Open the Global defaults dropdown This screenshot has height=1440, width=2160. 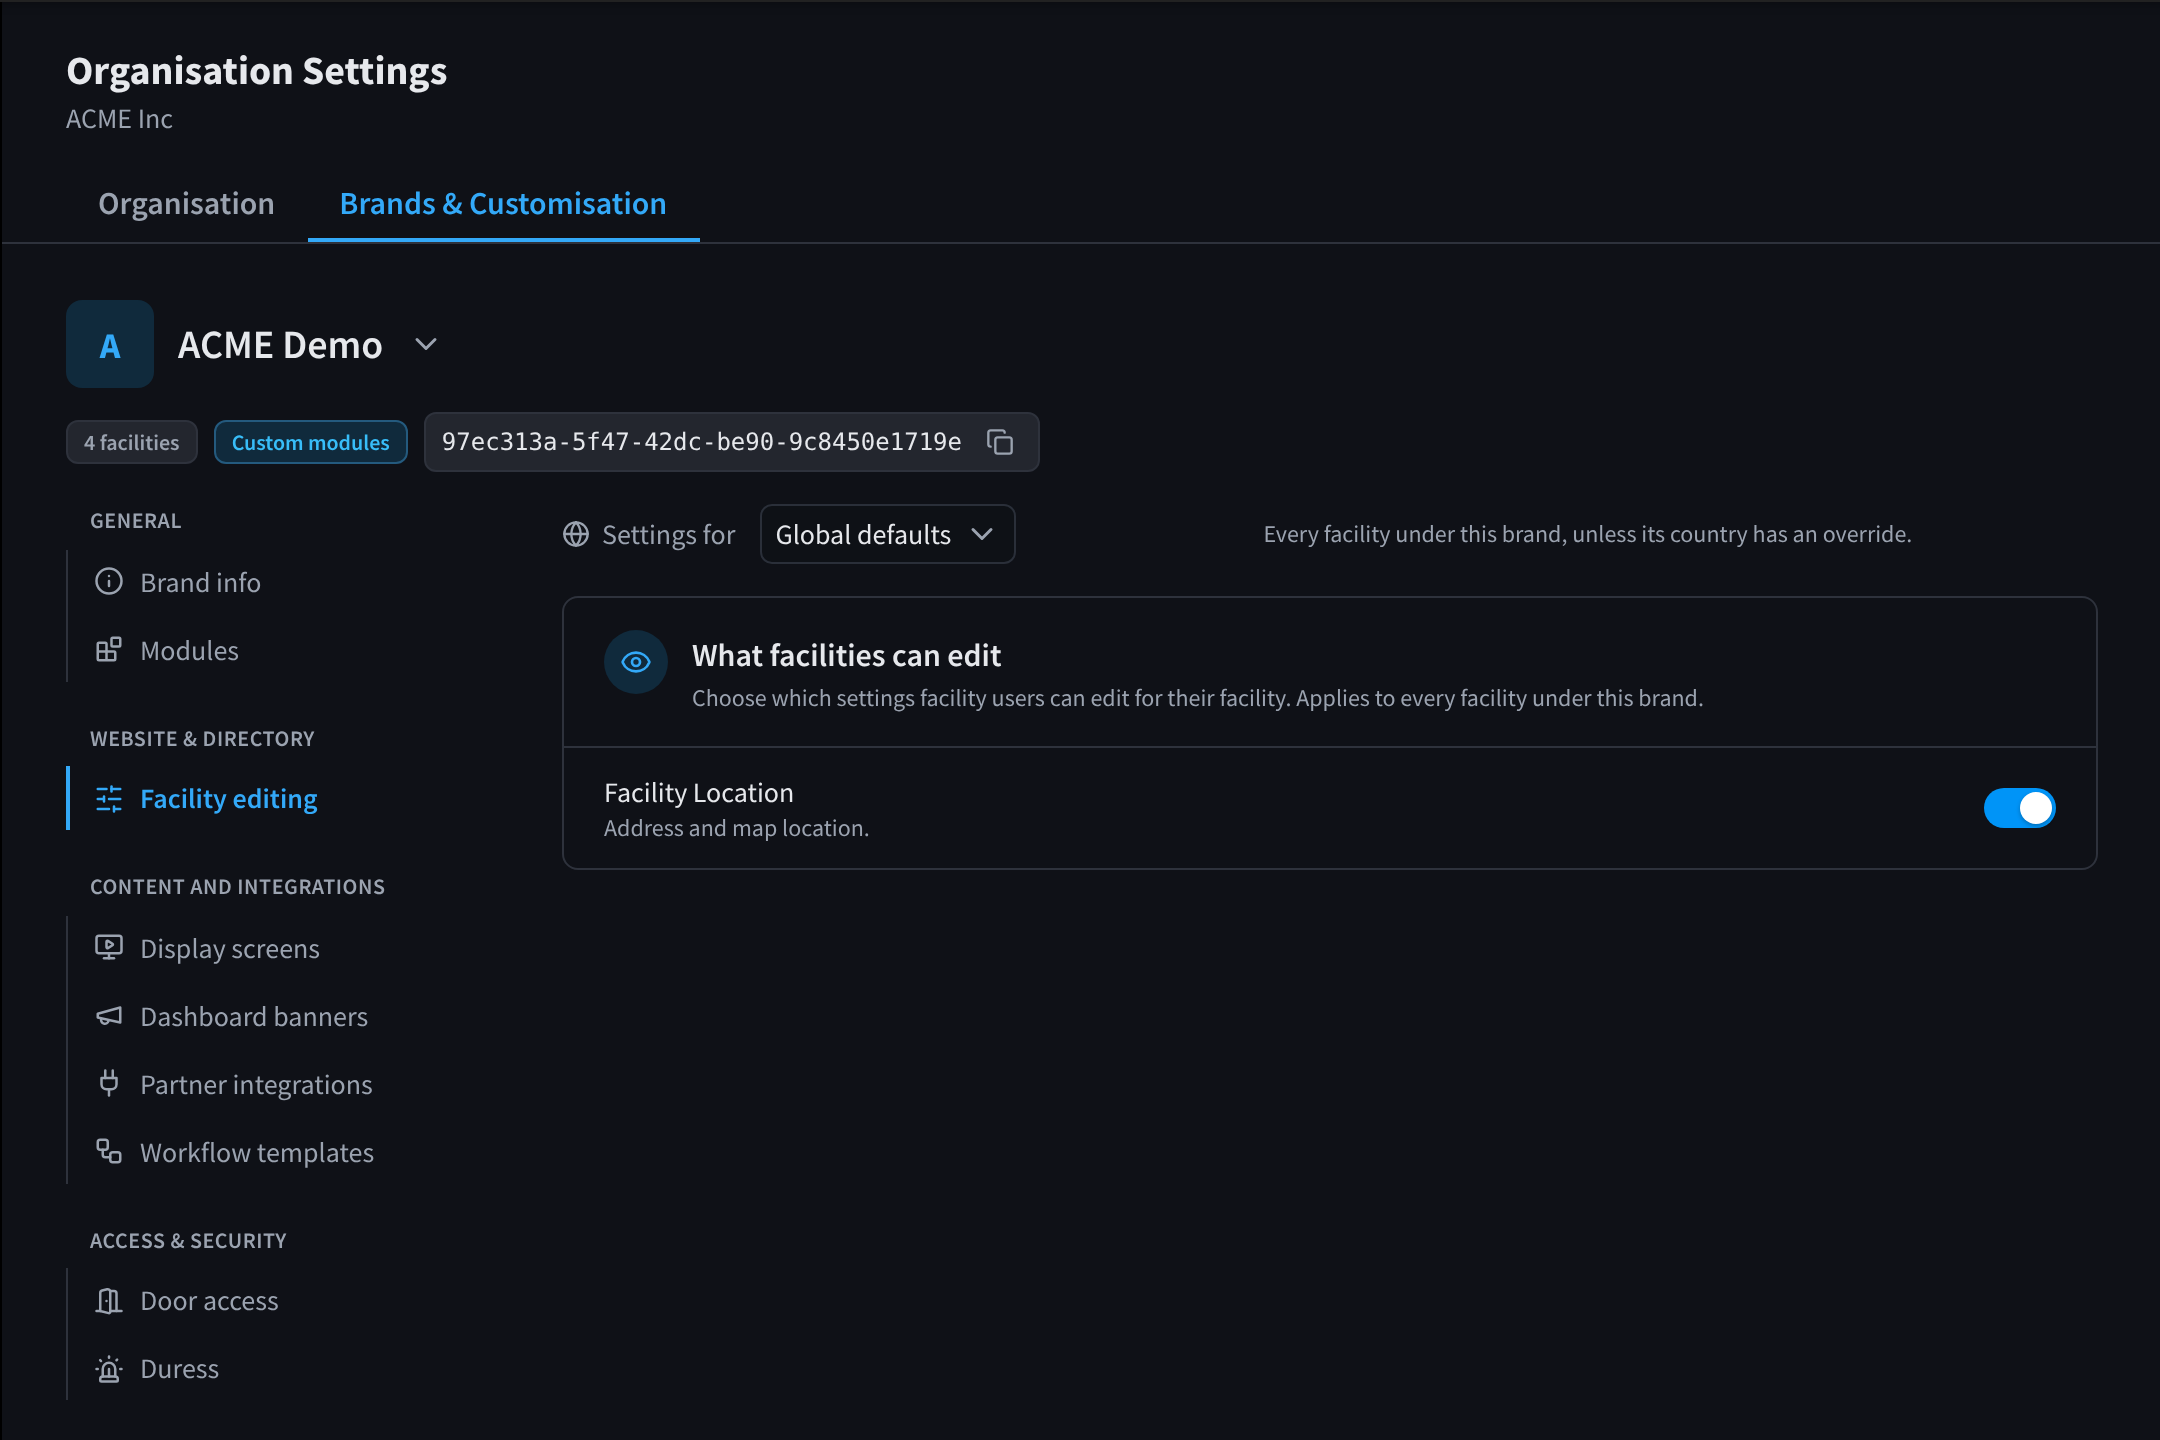[x=887, y=534]
